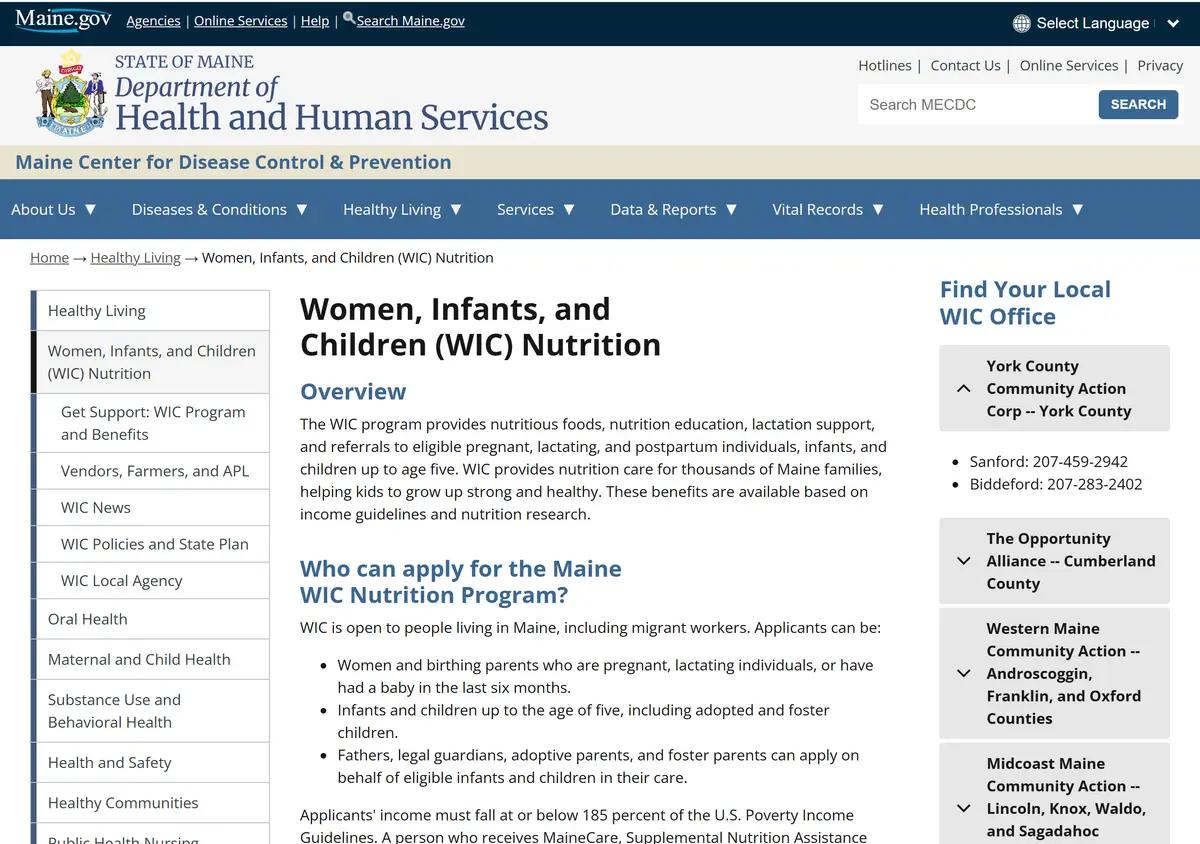Collapse the York County Community Action Corp section
Screen dimensions: 1200x844
click(1054, 388)
